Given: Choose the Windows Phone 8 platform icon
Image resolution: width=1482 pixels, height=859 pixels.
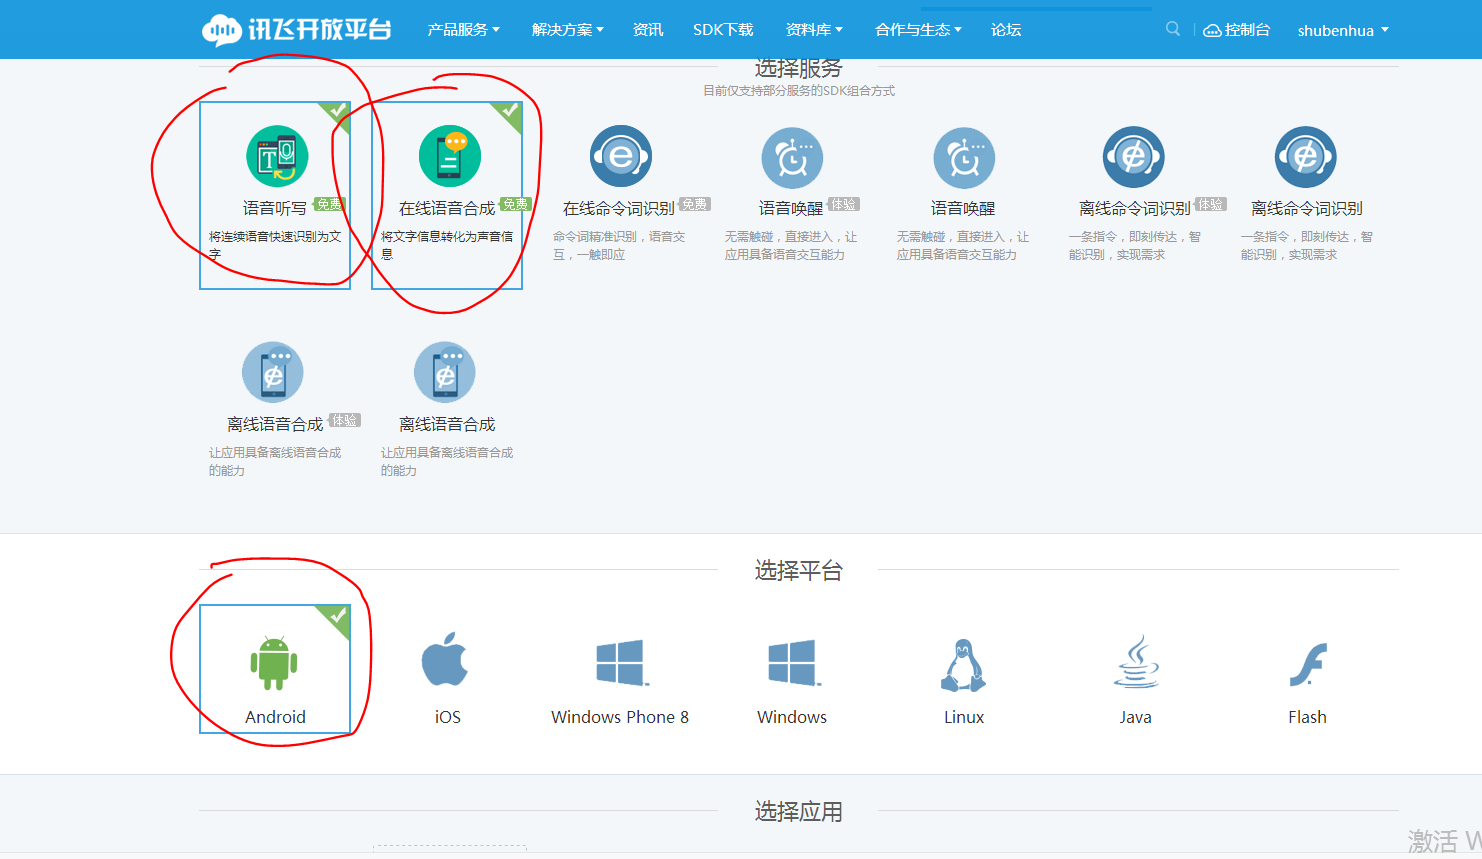Looking at the screenshot, I should click(x=622, y=662).
